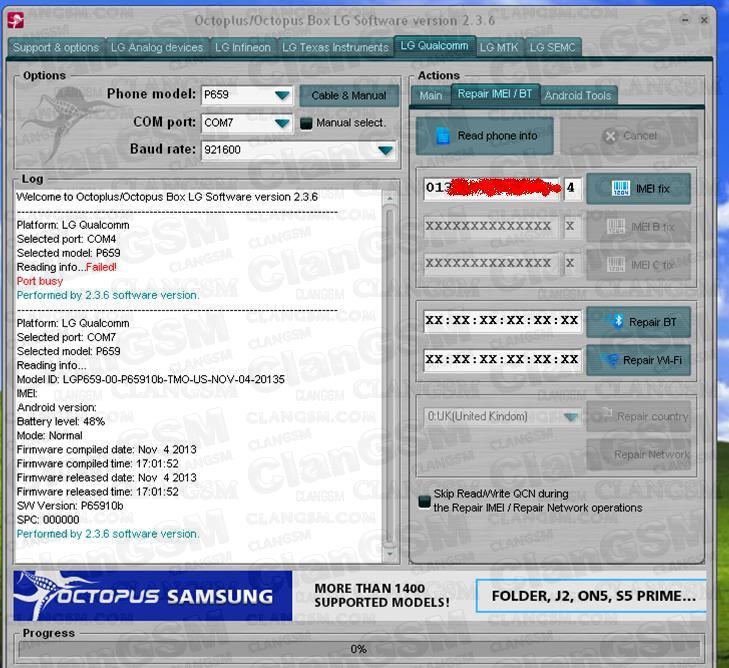The width and height of the screenshot is (729, 668).
Task: Click the Read phone info button
Action: pyautogui.click(x=485, y=136)
